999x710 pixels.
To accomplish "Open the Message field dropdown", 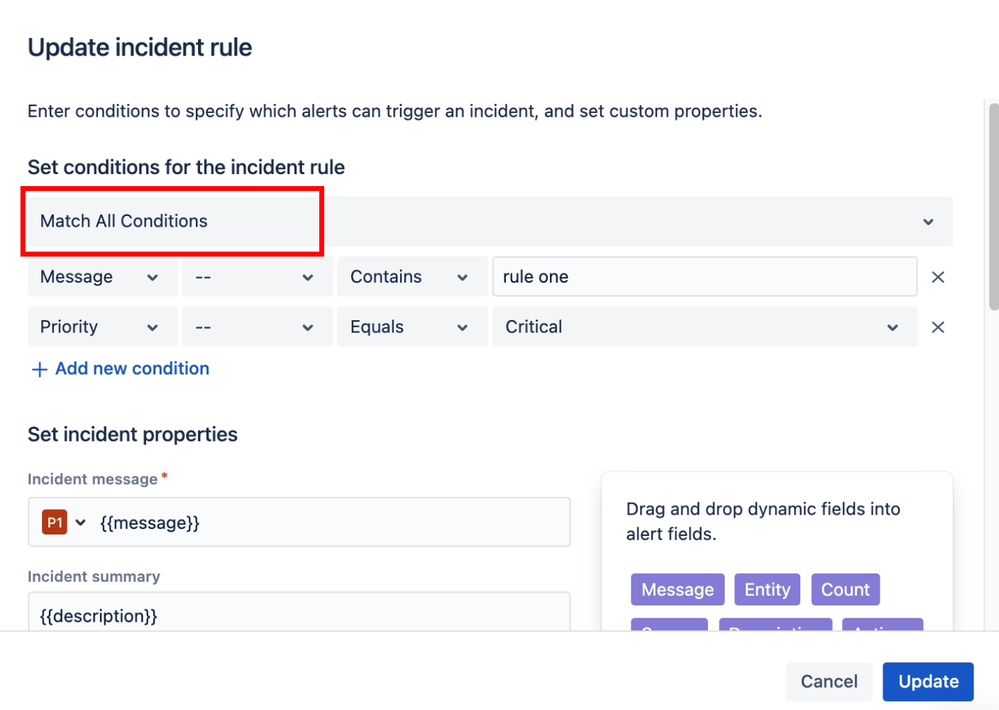I will (x=100, y=277).
